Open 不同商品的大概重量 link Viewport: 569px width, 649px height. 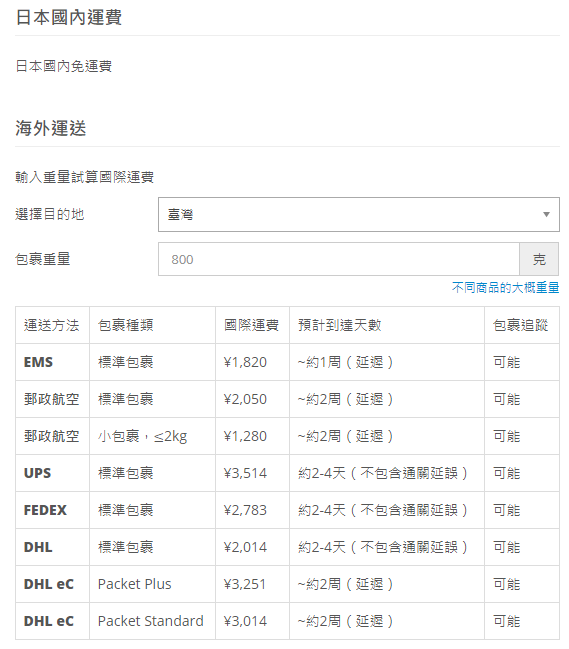pyautogui.click(x=505, y=287)
